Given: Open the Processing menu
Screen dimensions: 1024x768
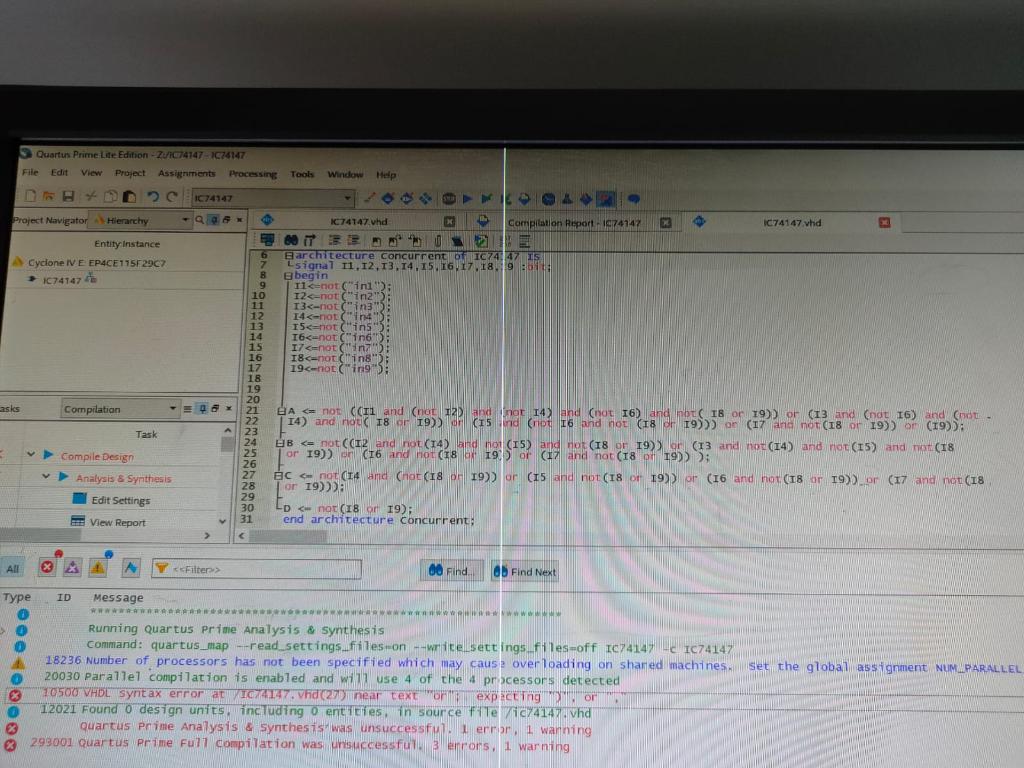Looking at the screenshot, I should (x=252, y=174).
